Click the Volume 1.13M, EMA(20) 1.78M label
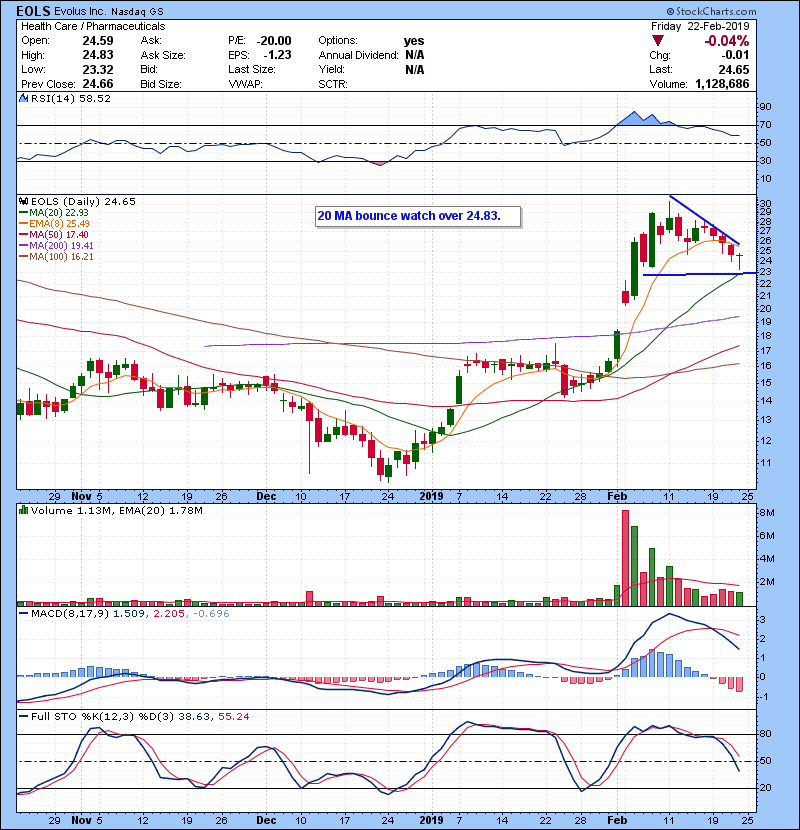Screen dimensions: 800x830 coord(116,511)
